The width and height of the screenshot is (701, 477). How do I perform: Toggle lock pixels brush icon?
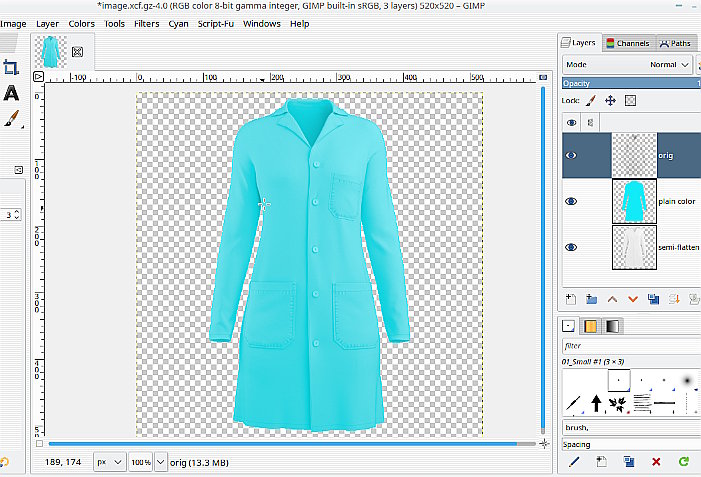590,101
